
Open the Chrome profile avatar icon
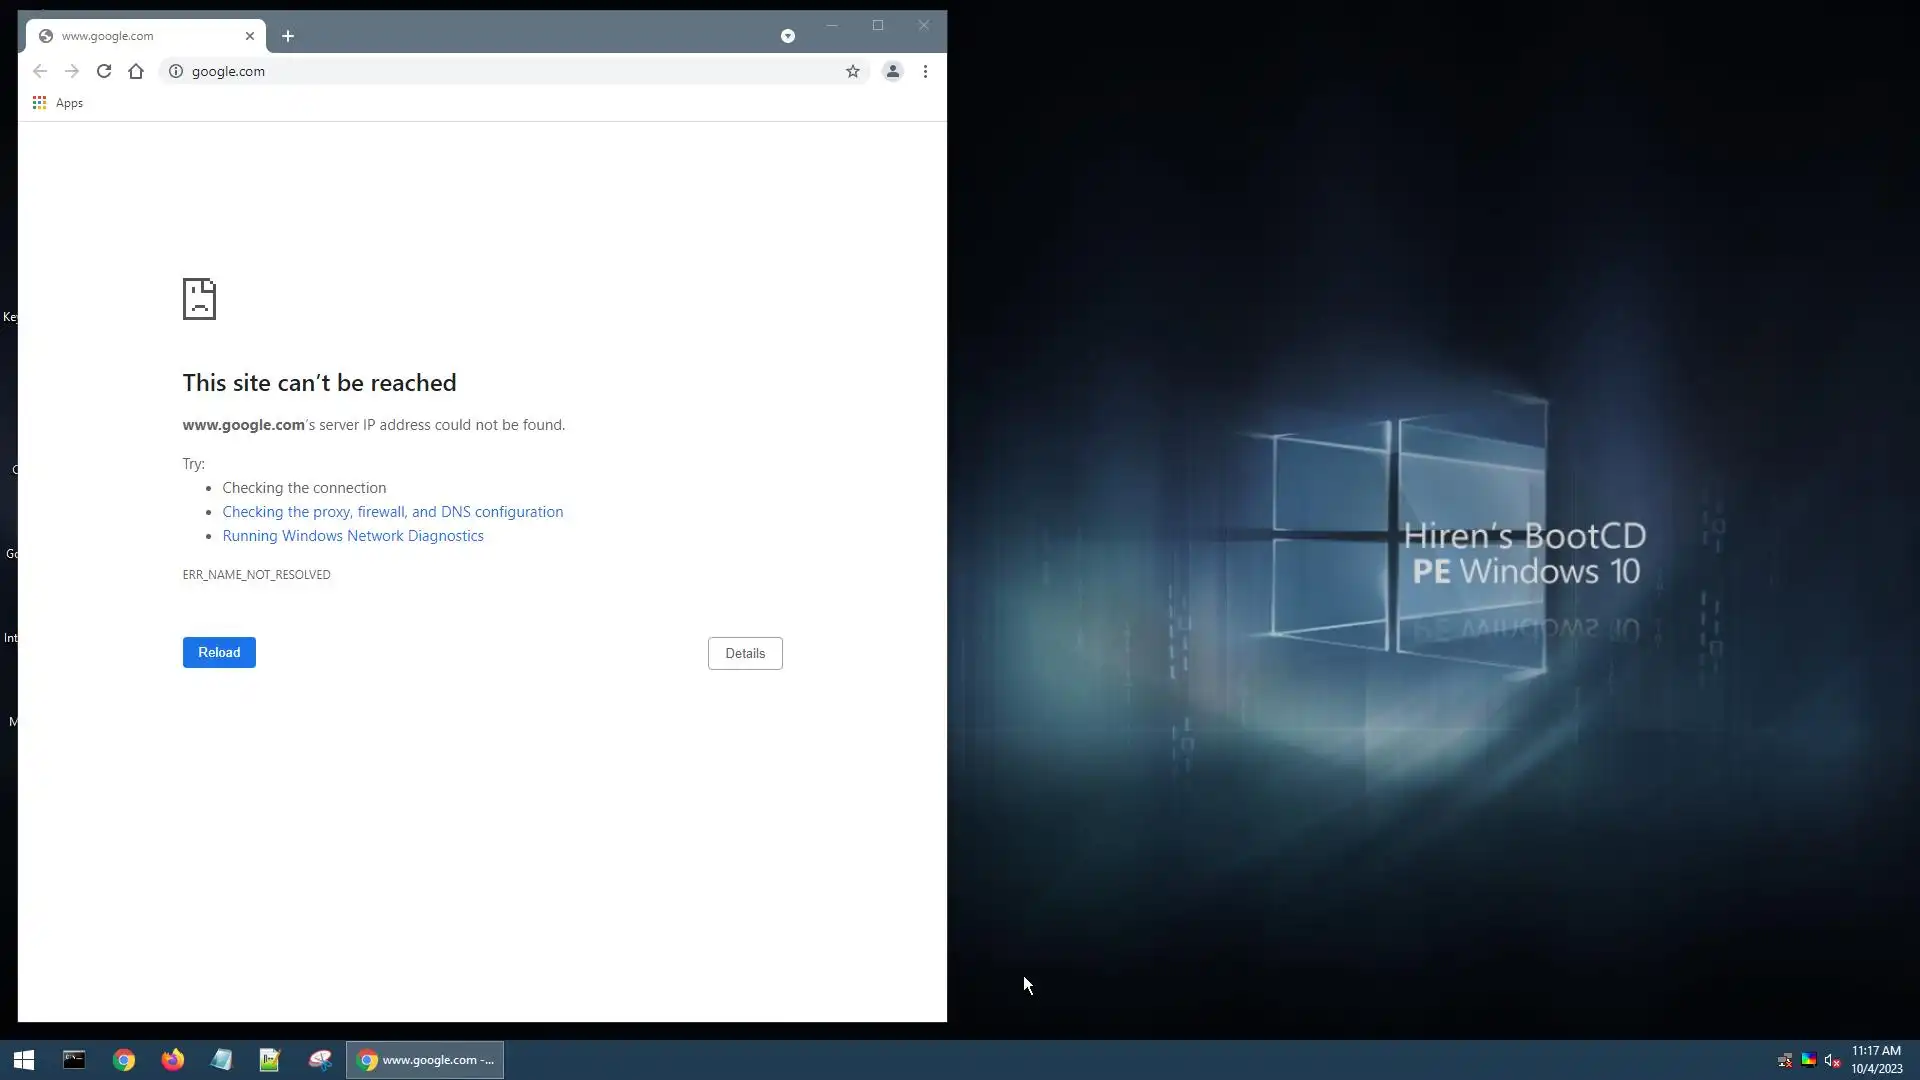[893, 71]
